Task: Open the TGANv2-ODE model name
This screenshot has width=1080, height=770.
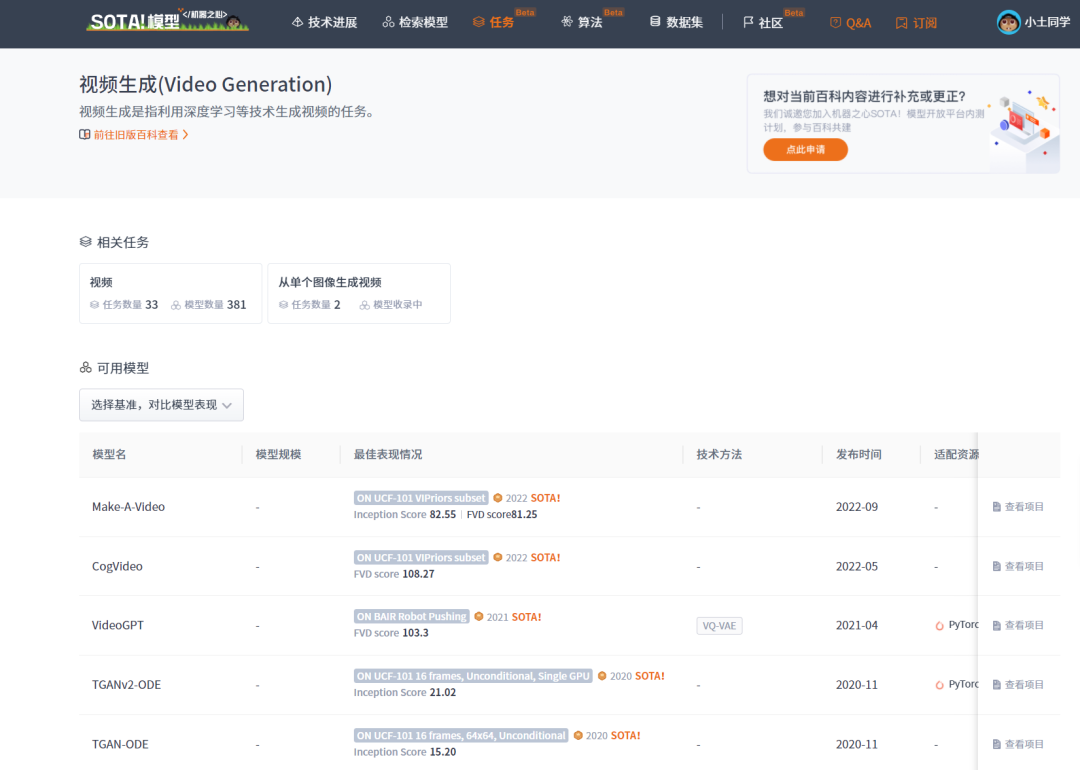Action: pyautogui.click(x=126, y=685)
